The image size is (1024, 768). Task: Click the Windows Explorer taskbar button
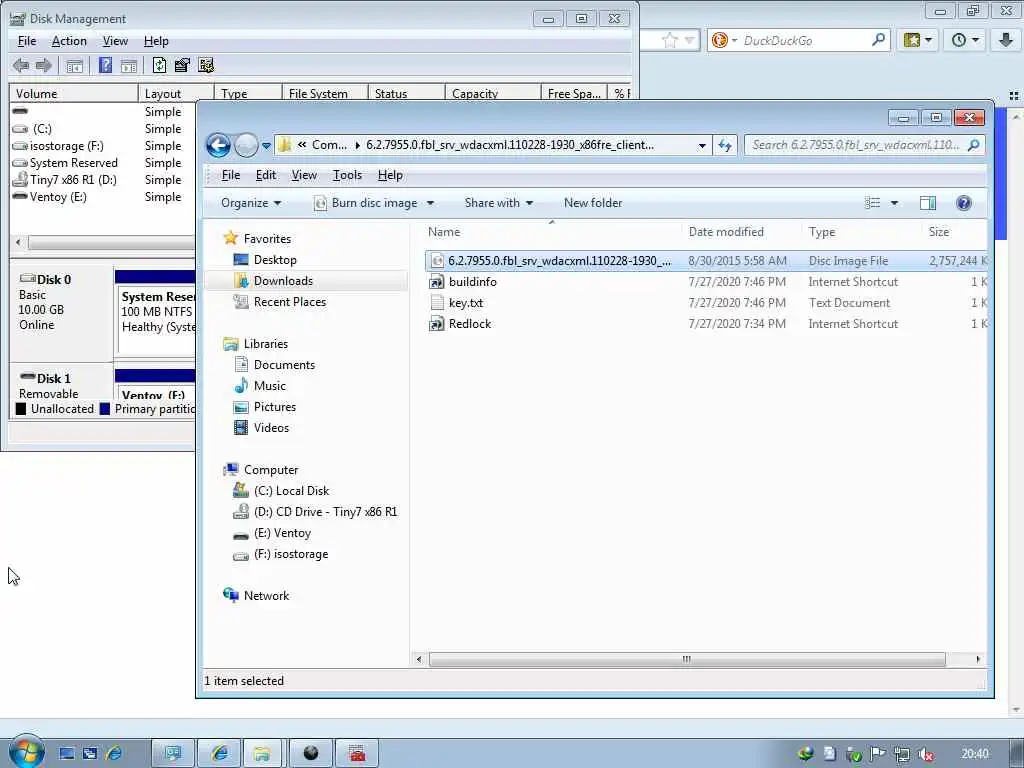[262, 753]
